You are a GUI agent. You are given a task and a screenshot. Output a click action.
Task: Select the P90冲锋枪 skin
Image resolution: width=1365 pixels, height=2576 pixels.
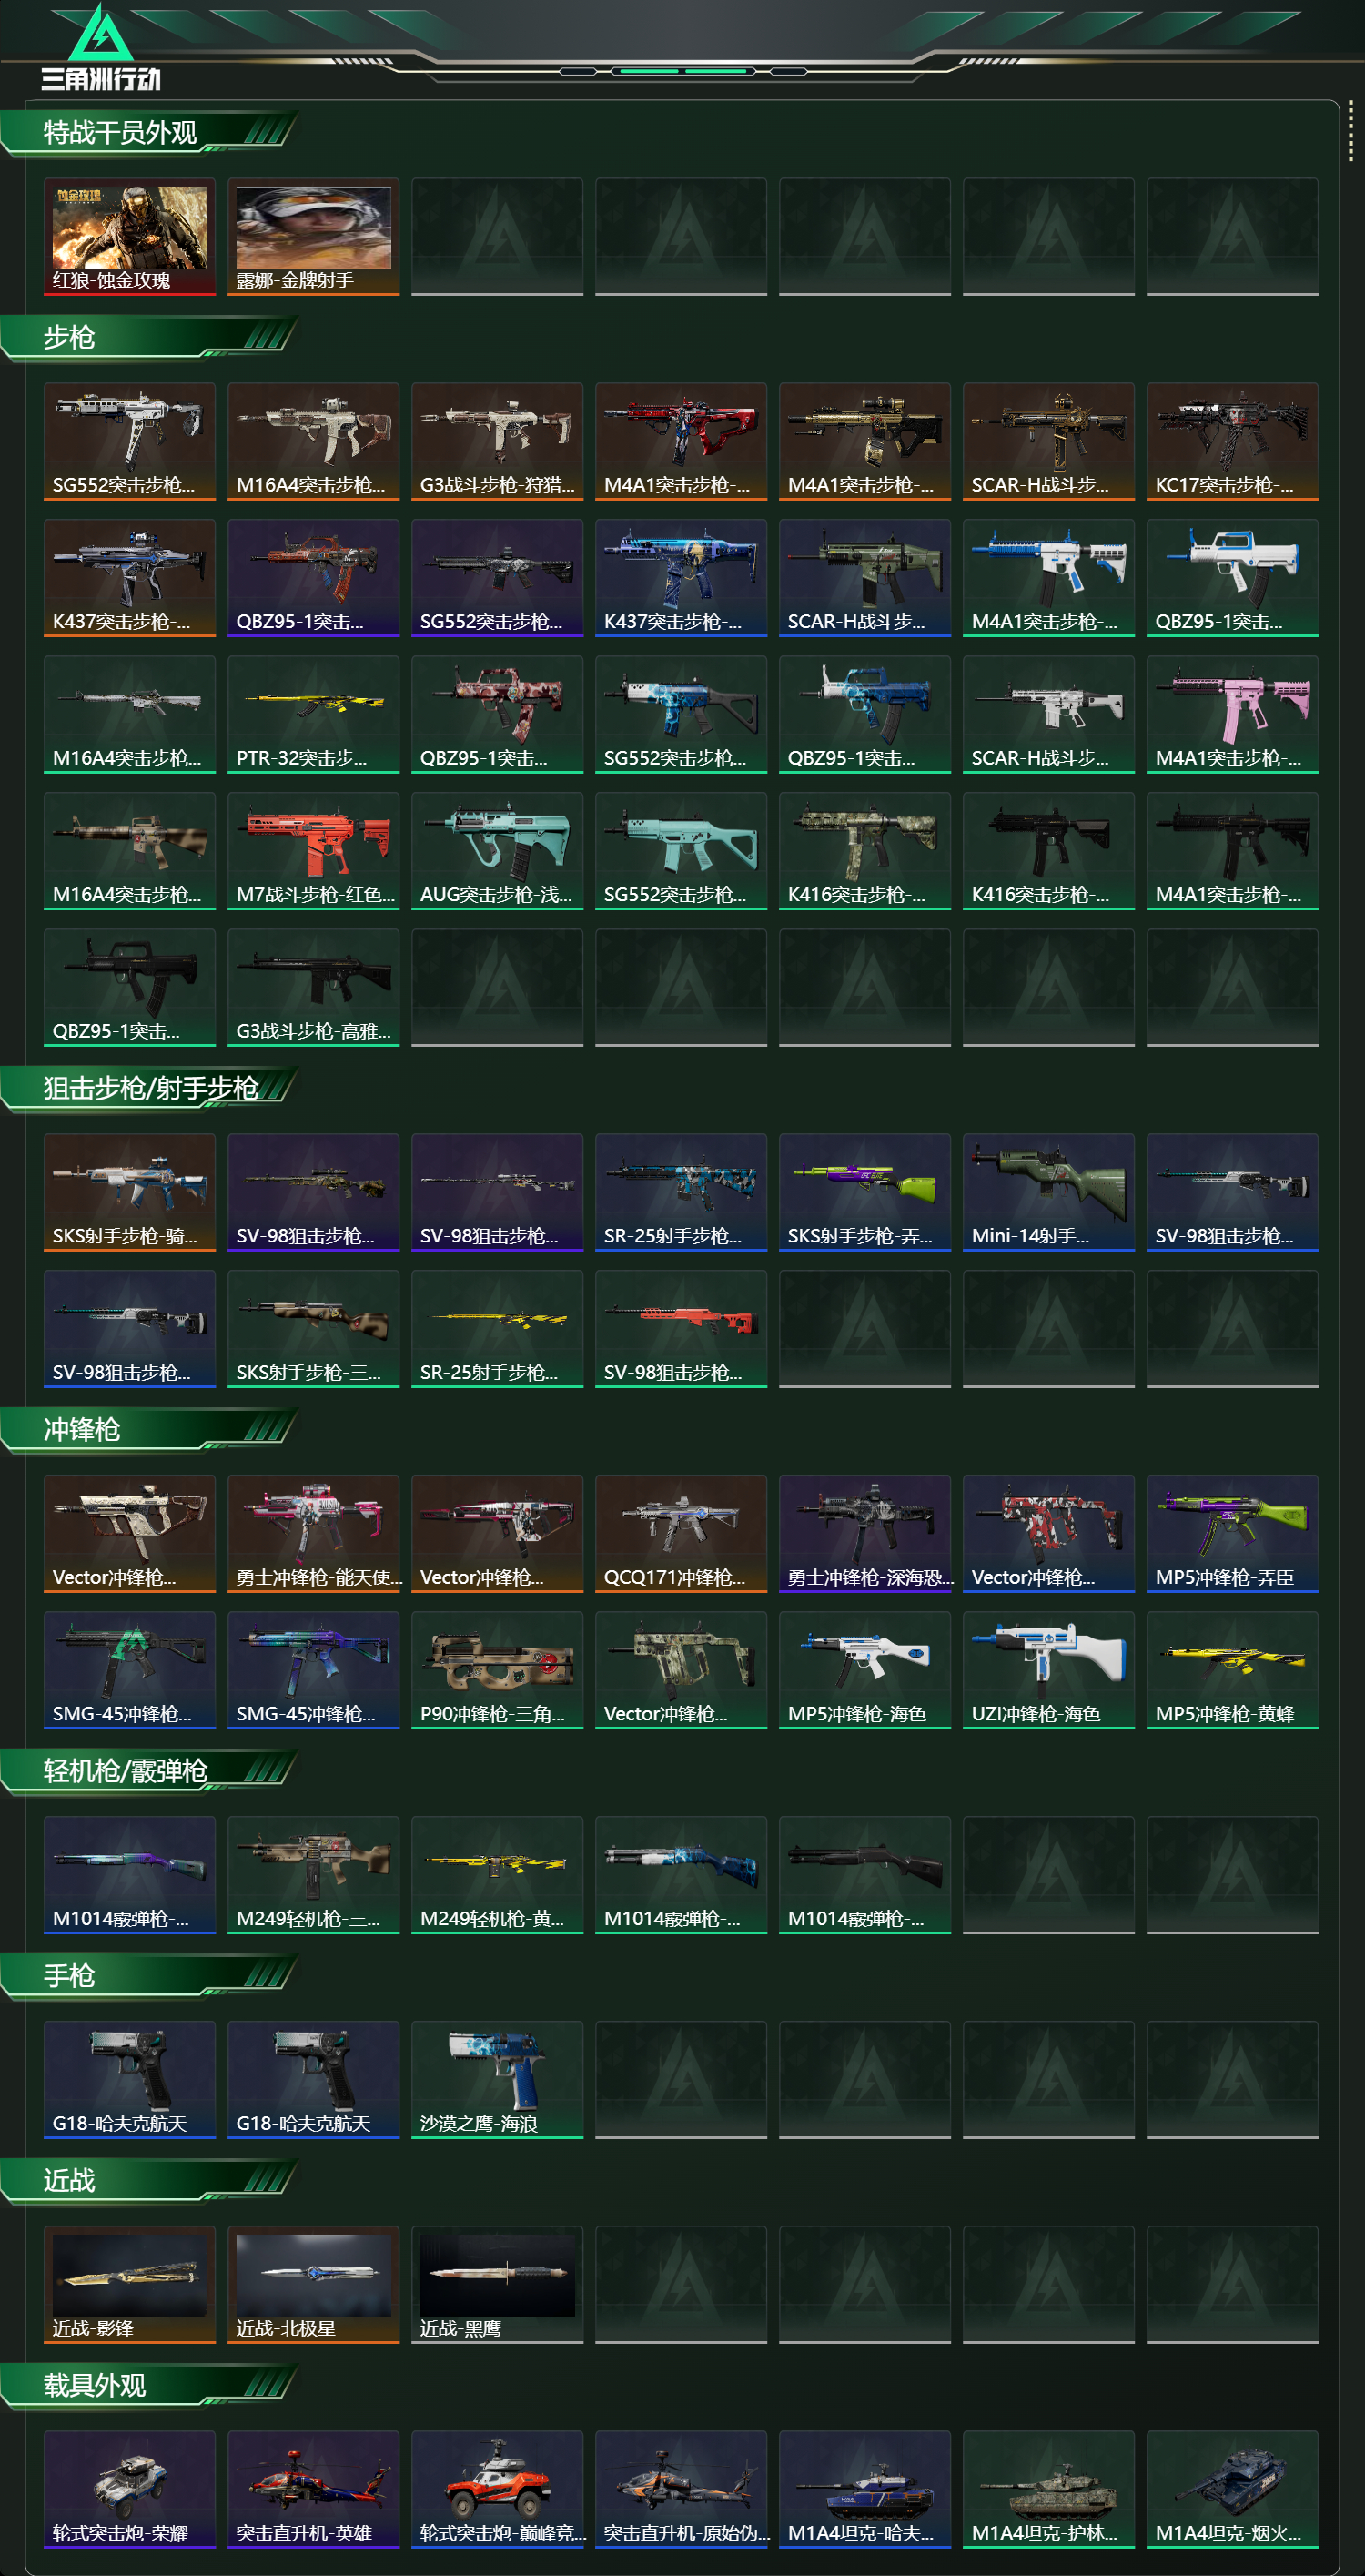pyautogui.click(x=497, y=1670)
